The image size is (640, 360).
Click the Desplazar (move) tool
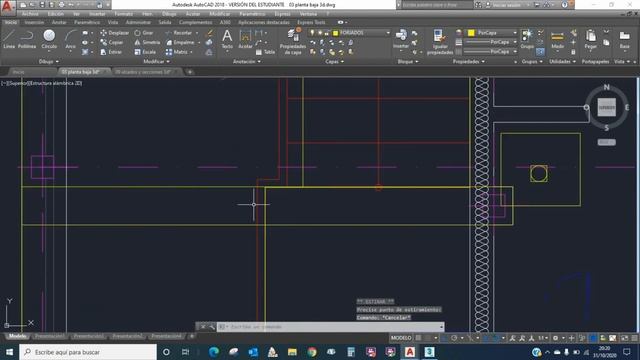114,33
